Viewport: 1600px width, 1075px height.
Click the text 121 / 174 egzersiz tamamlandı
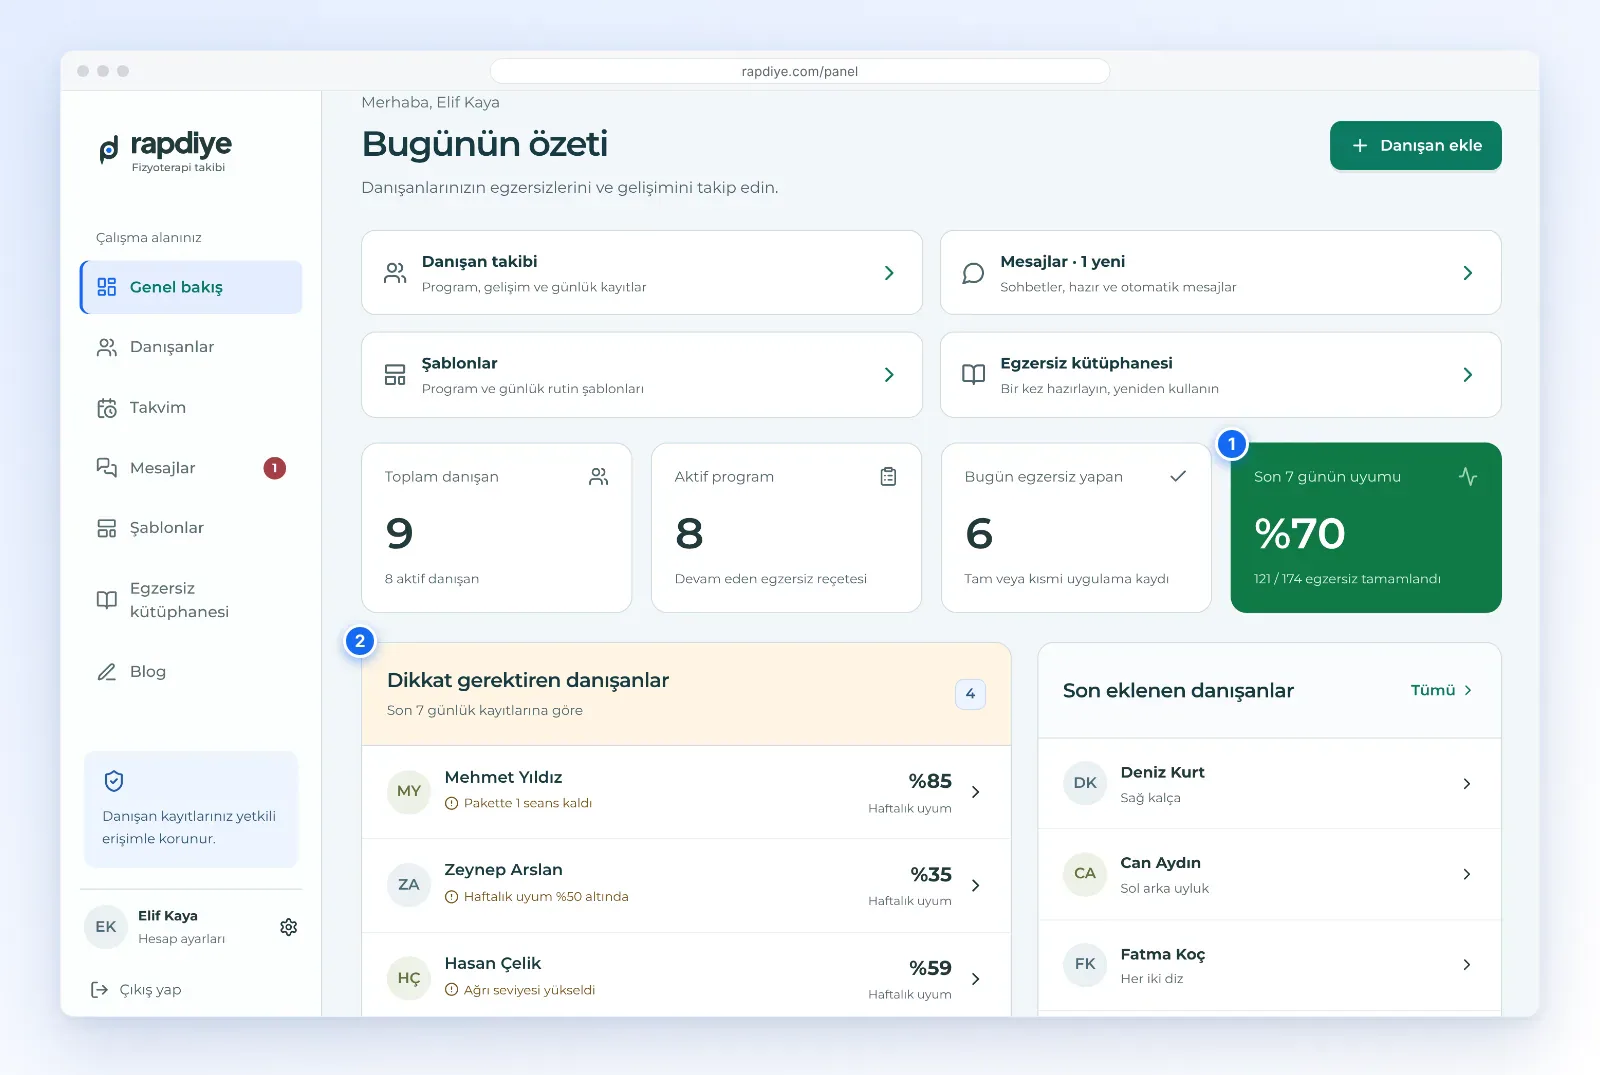pos(1347,579)
